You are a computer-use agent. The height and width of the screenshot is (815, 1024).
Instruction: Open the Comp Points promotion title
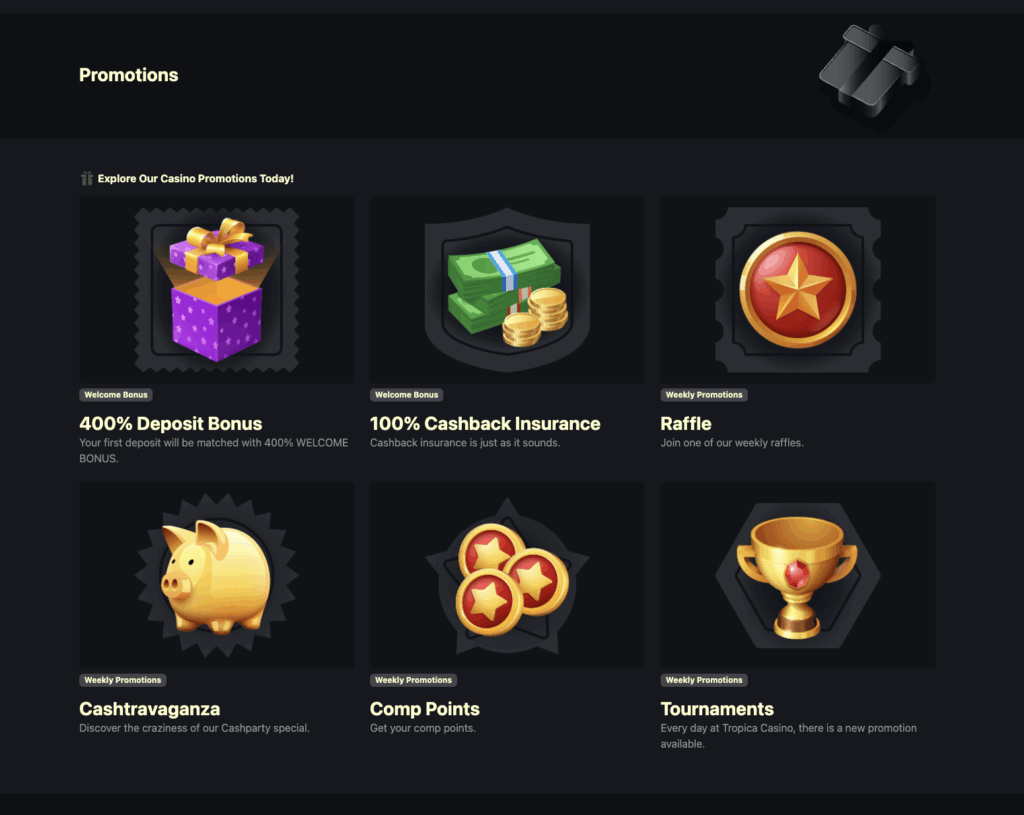coord(424,709)
